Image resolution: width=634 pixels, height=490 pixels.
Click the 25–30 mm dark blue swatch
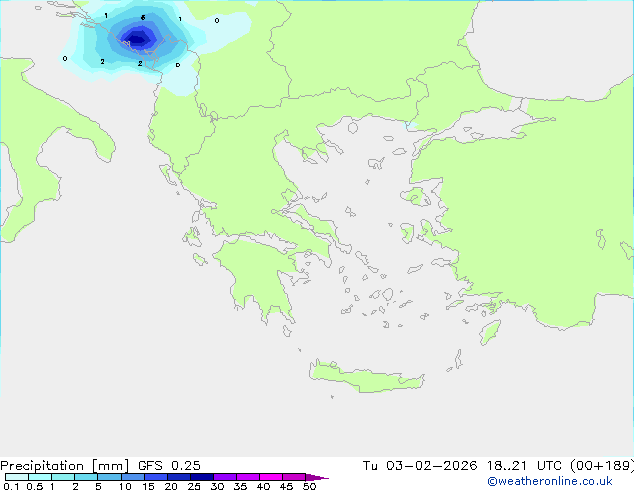(202, 477)
